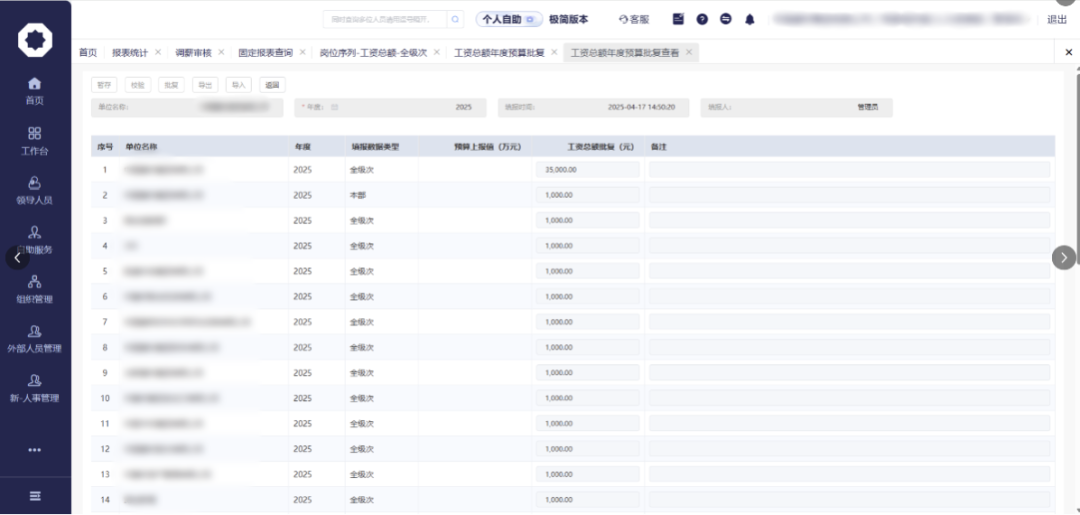
Task: Click 退出 to log out
Action: click(1057, 19)
